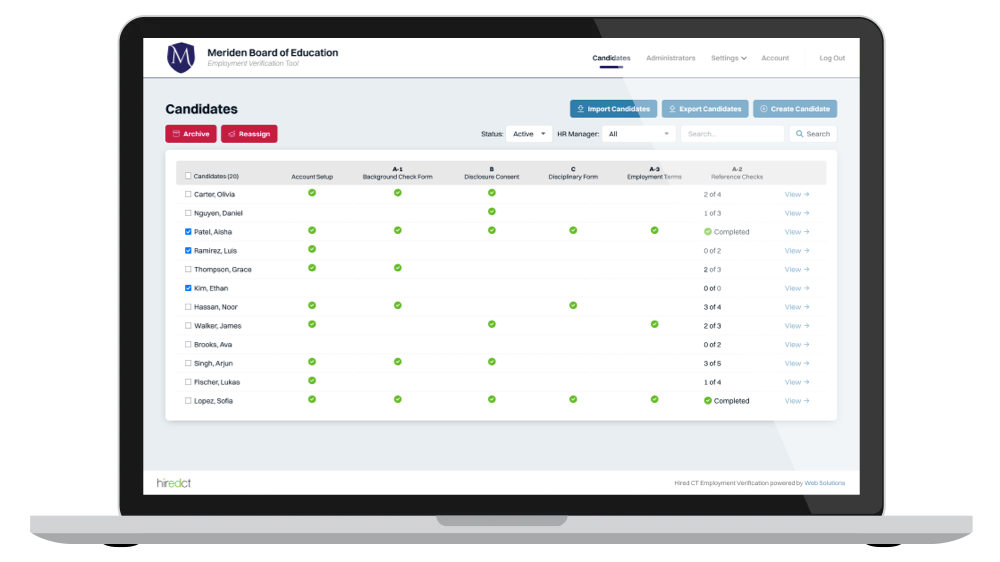Check the box for Lopez, Sofia

pos(188,401)
